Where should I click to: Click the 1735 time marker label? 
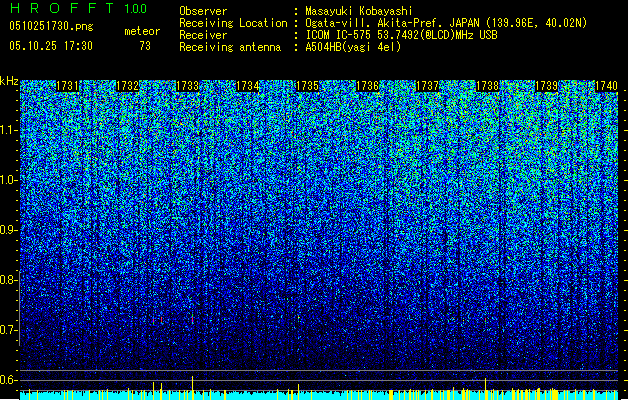[307, 86]
